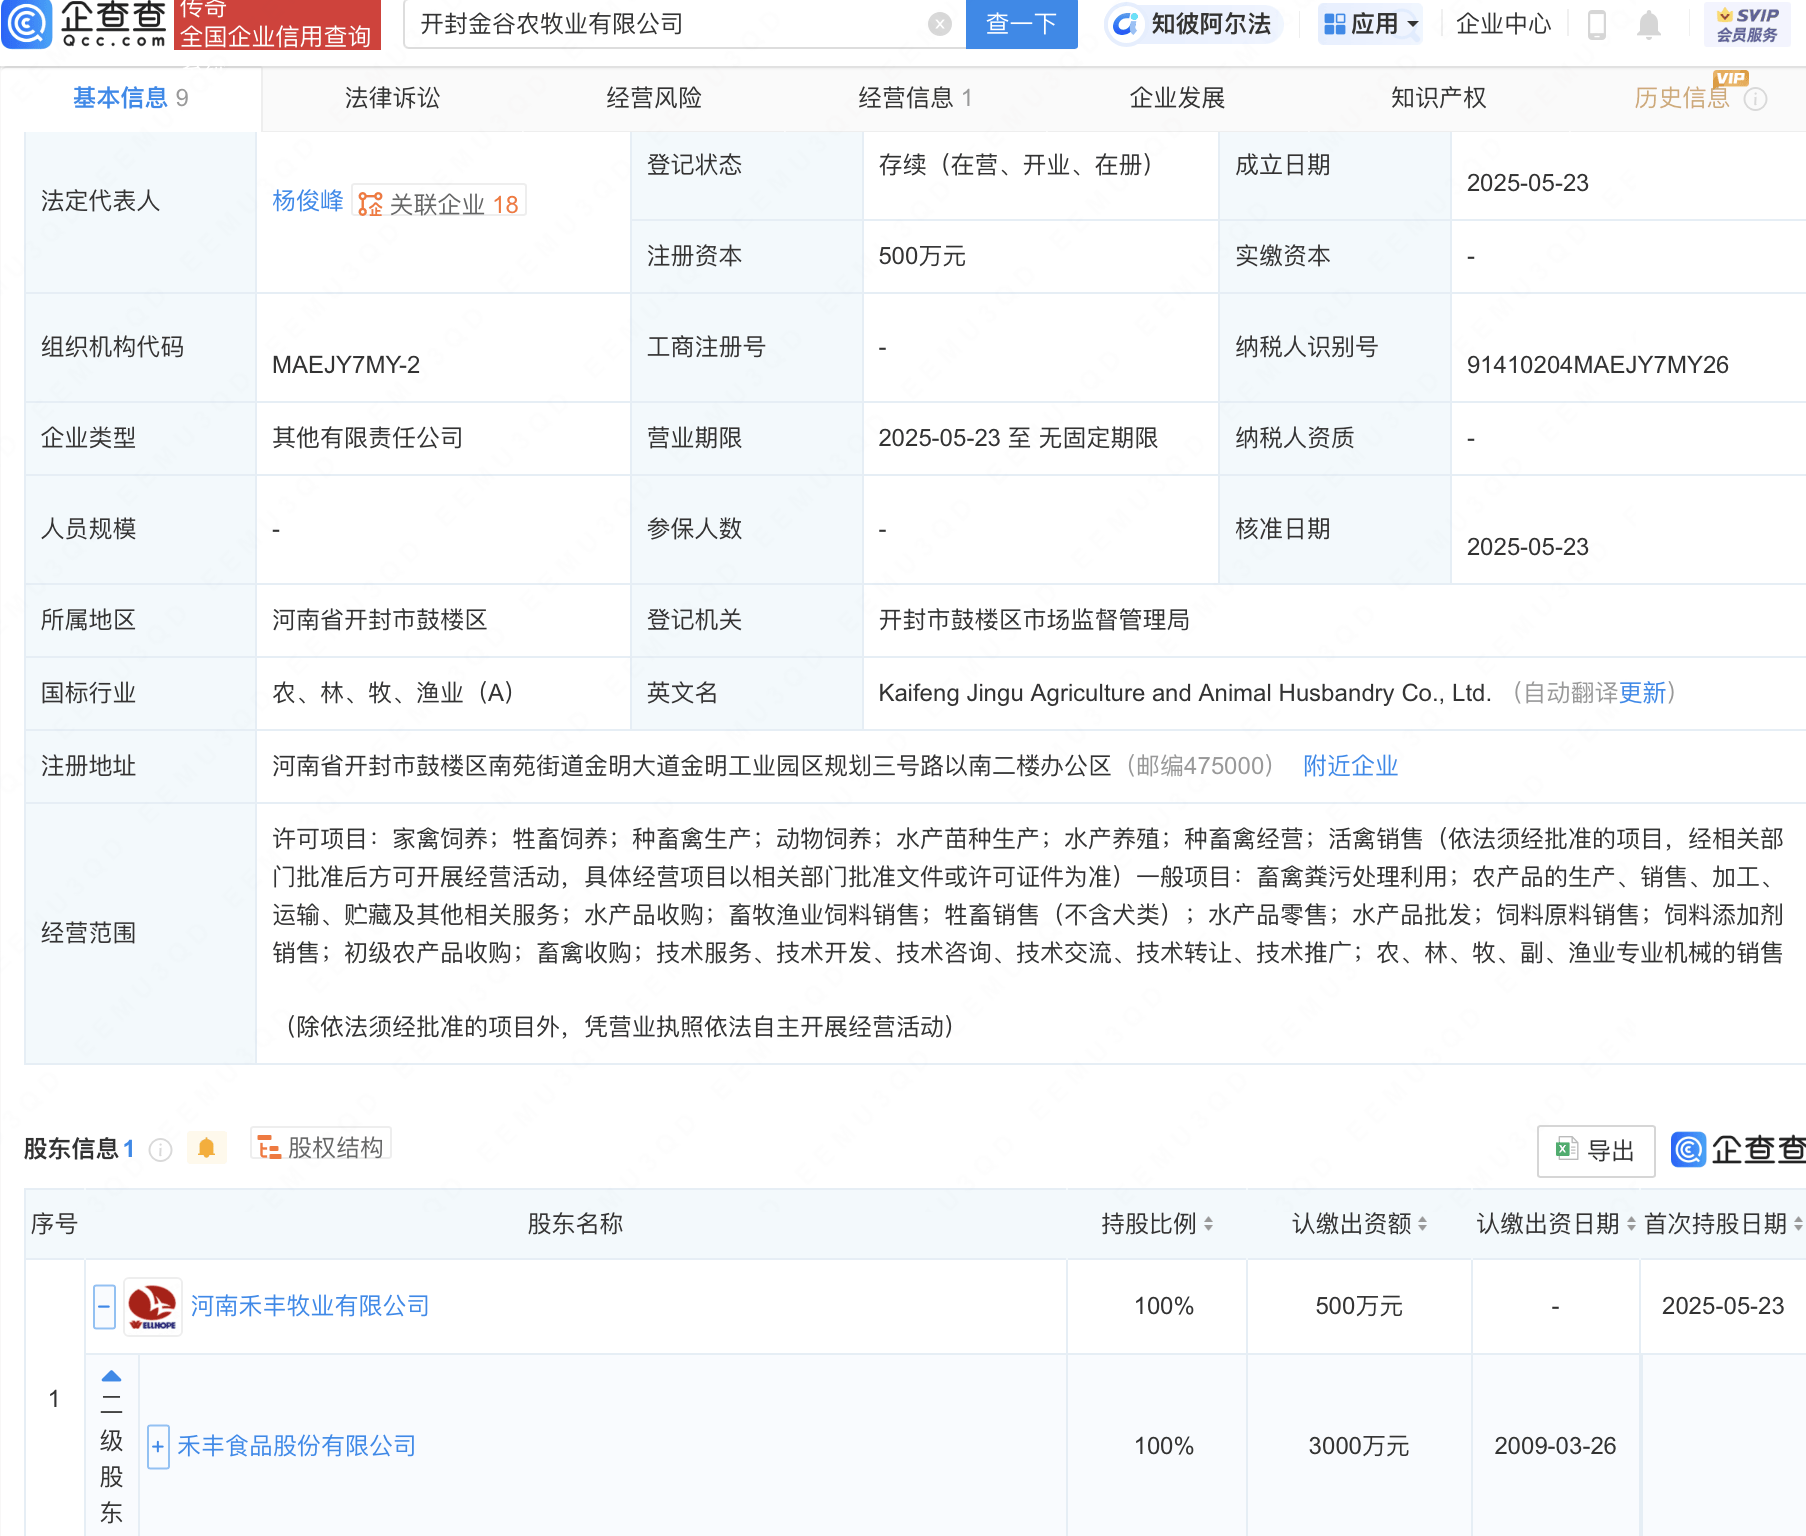Open the 应用 dropdown menu
Viewport: 1806px width, 1536px height.
click(1371, 24)
